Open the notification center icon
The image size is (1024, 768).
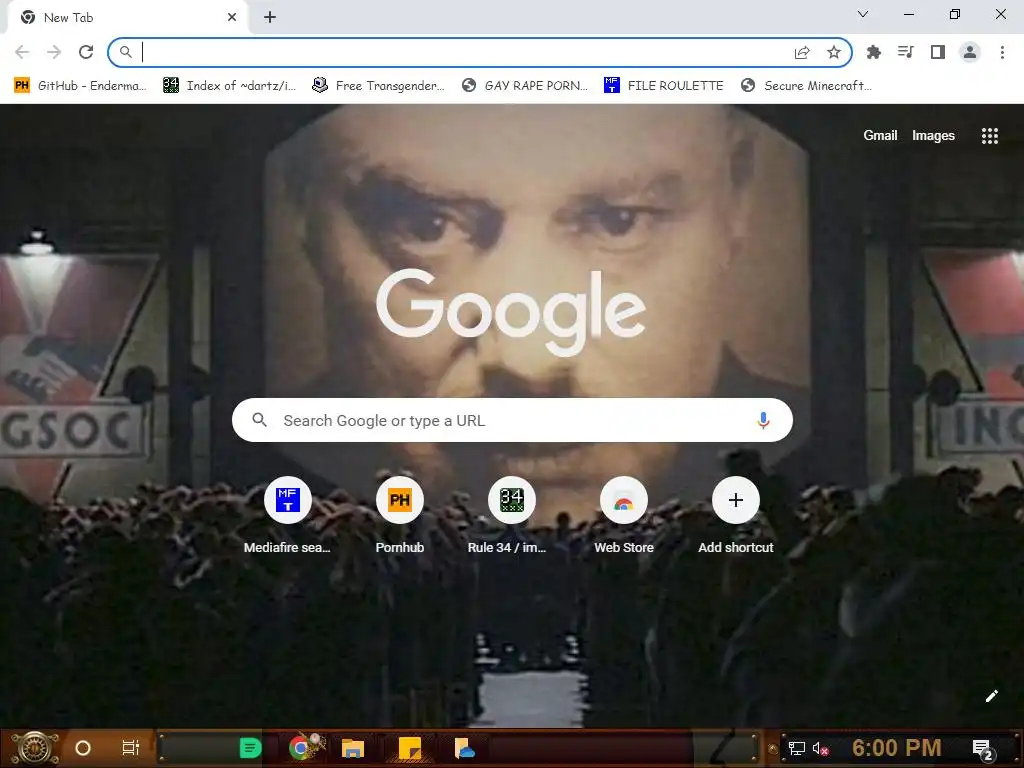983,749
